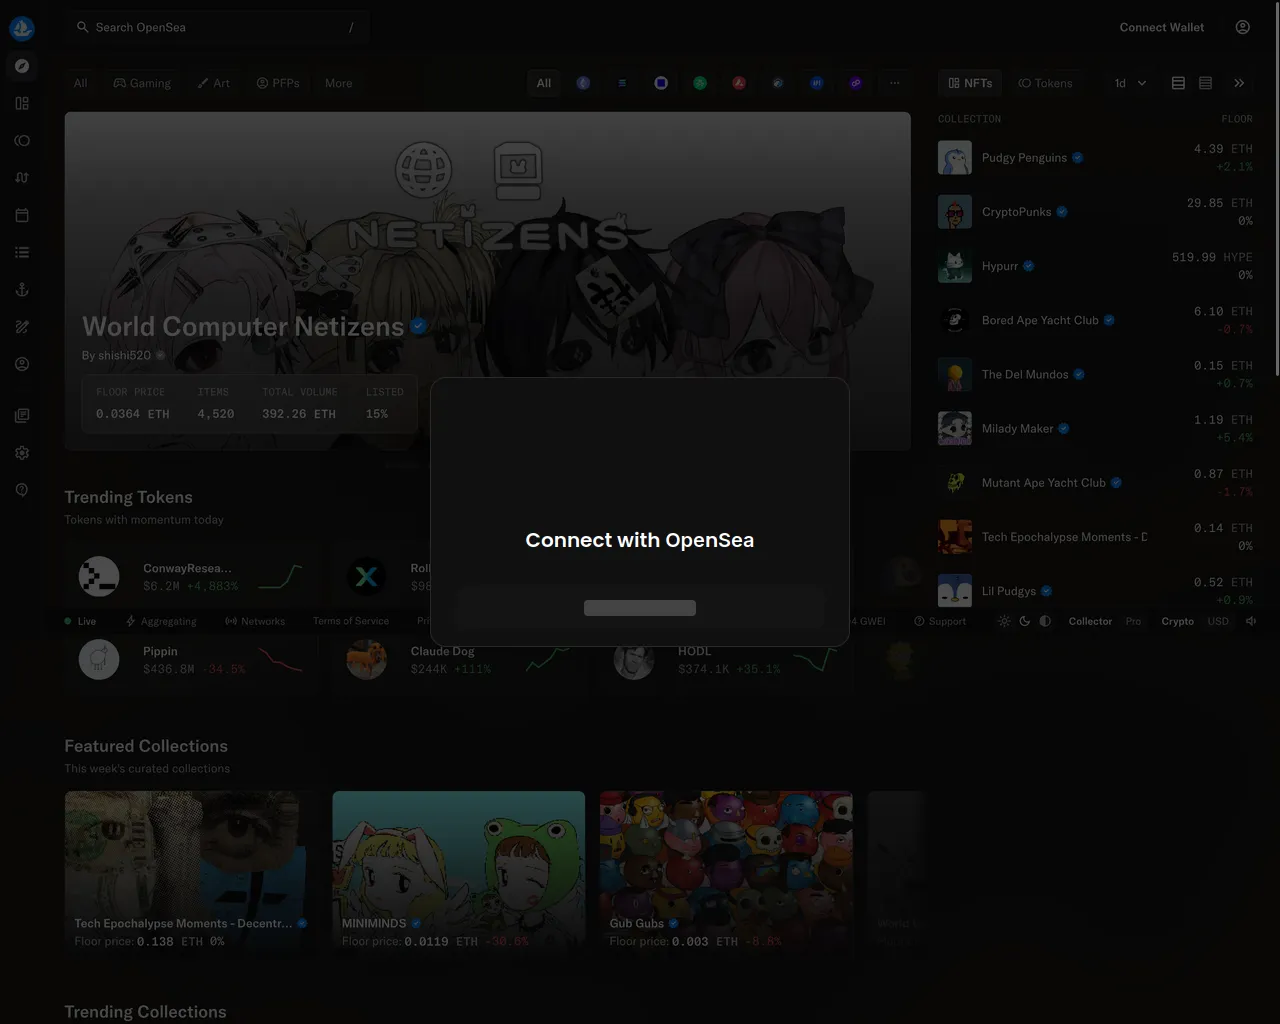Viewport: 1280px width, 1024px height.
Task: Open Pudgy Penguins collection row
Action: click(1095, 158)
